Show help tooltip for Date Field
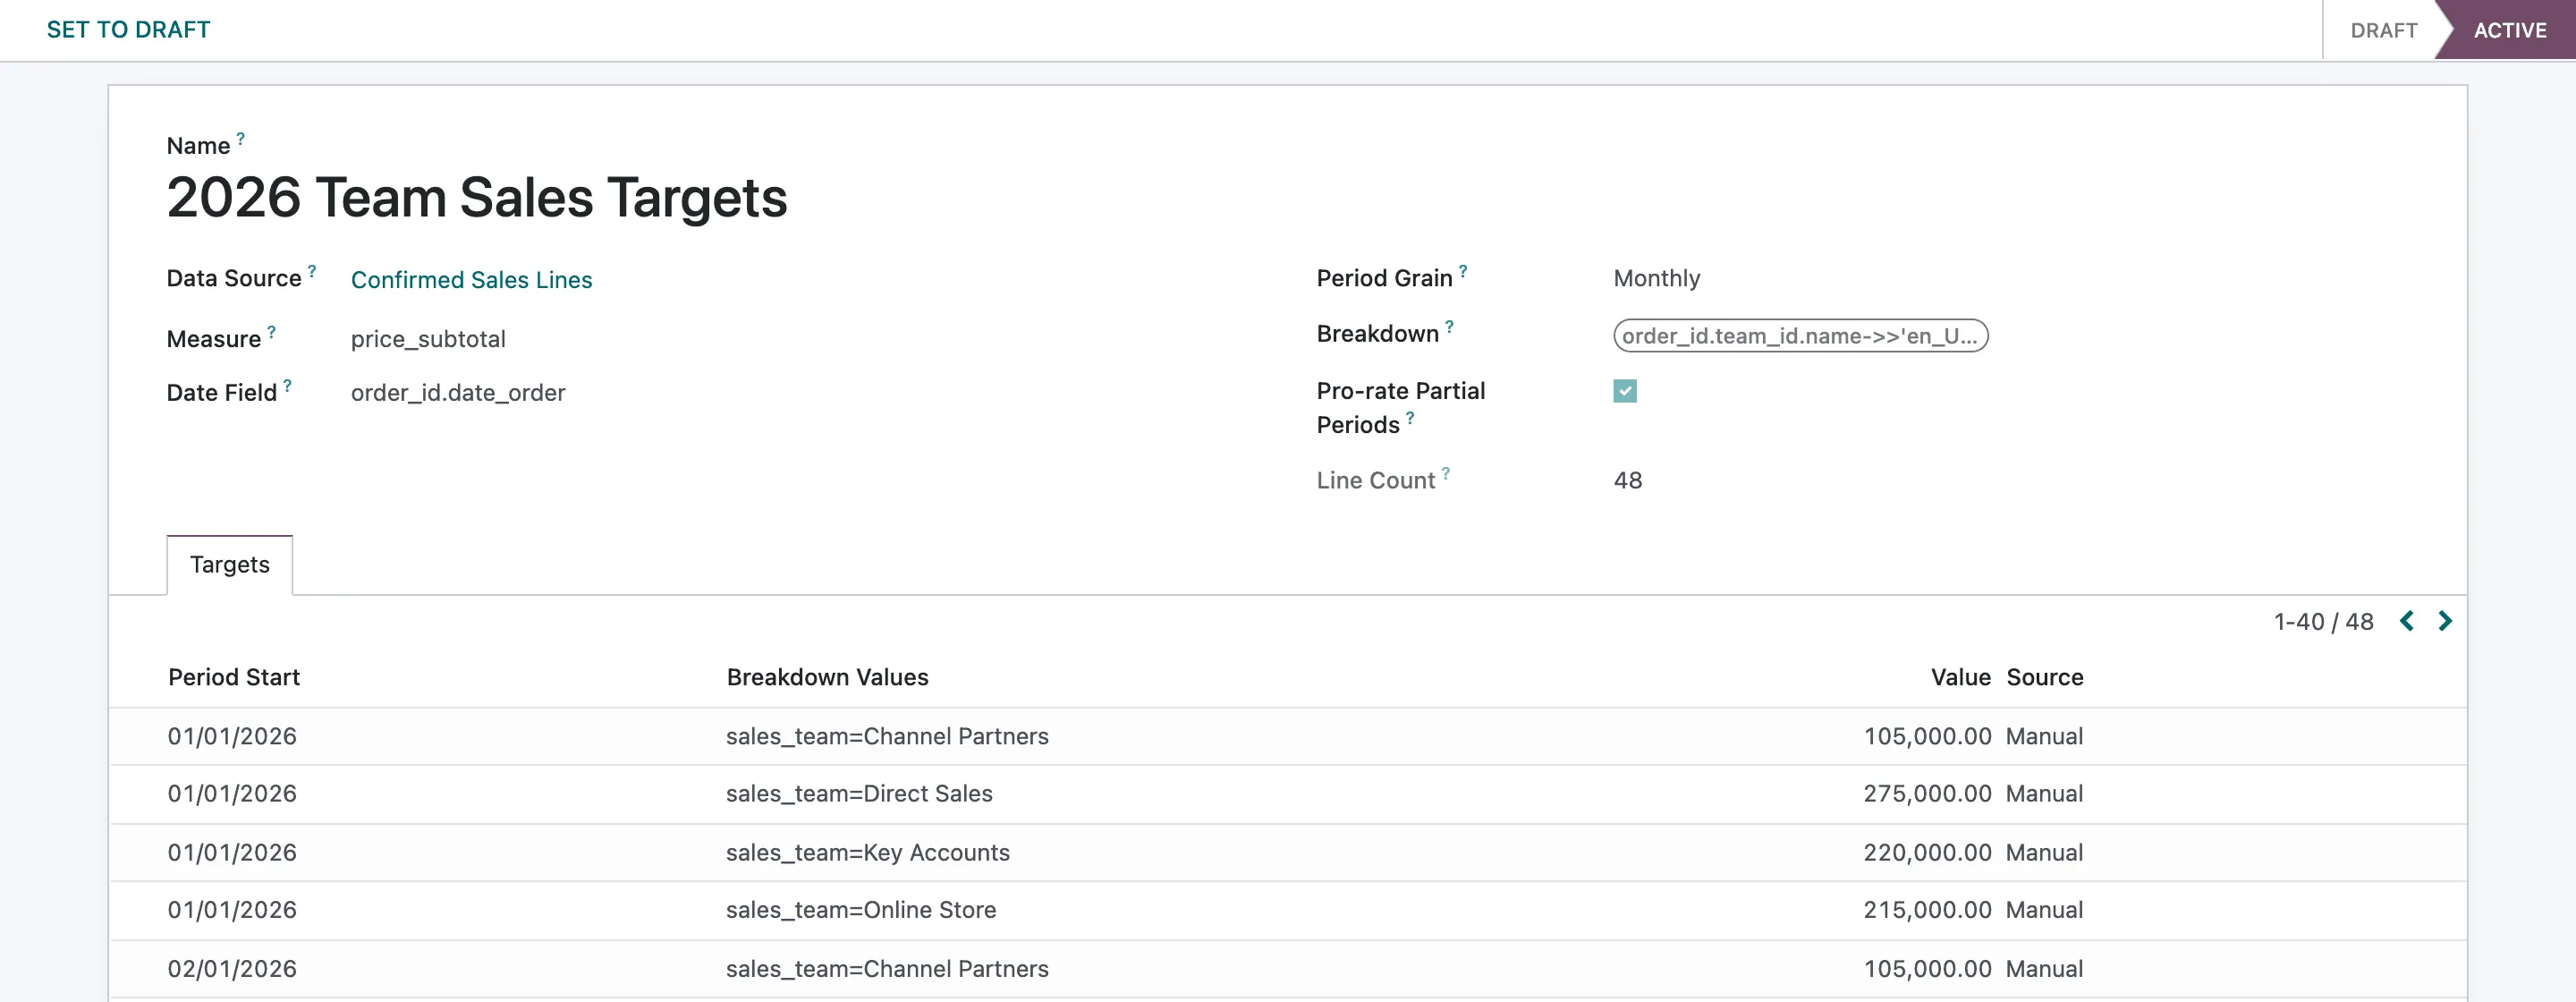Viewport: 2576px width, 1002px height. pos(287,385)
